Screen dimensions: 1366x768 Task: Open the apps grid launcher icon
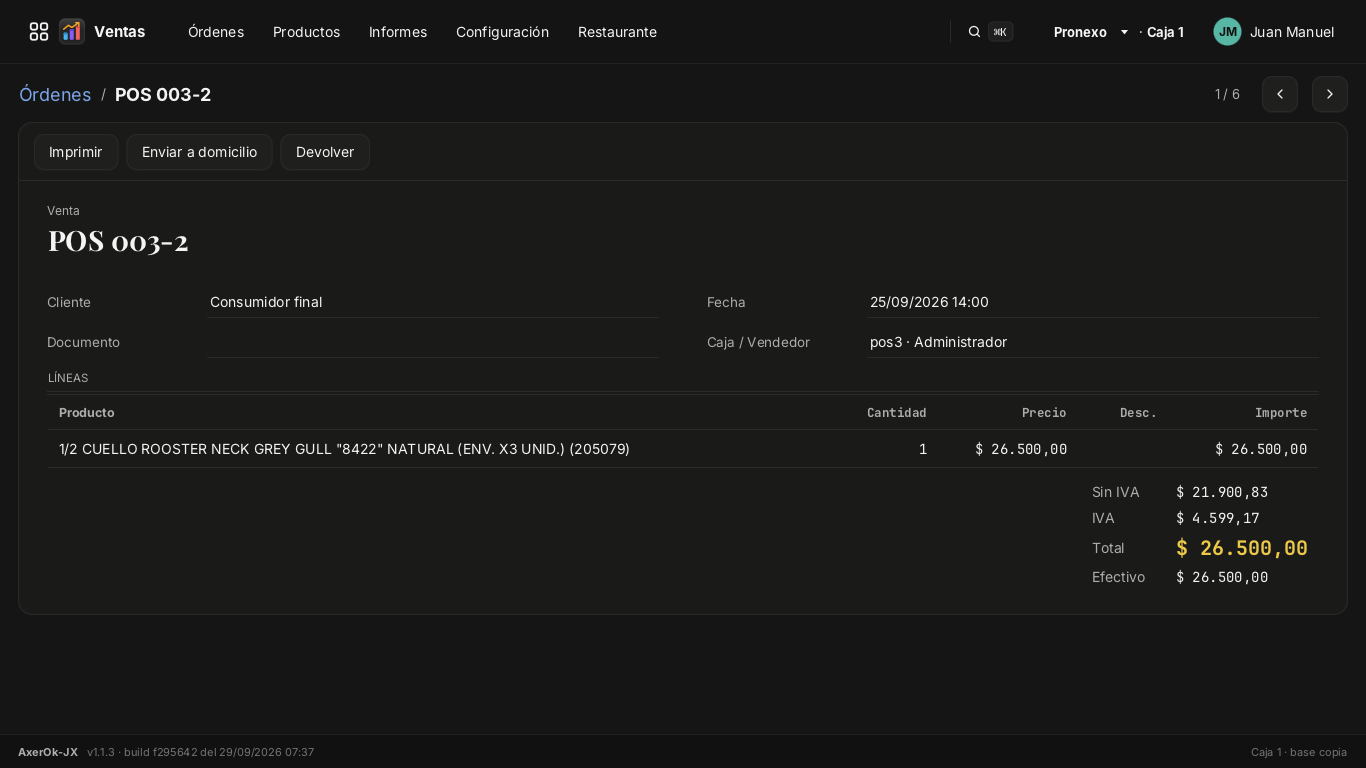pyautogui.click(x=39, y=32)
